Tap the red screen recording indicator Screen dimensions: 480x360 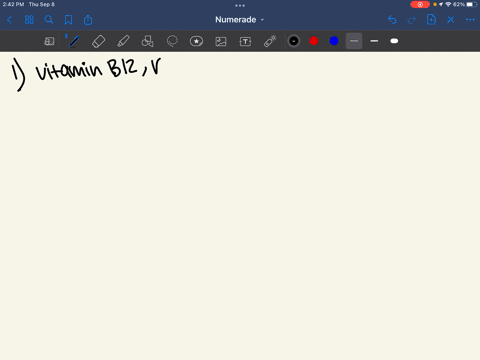pos(420,4)
